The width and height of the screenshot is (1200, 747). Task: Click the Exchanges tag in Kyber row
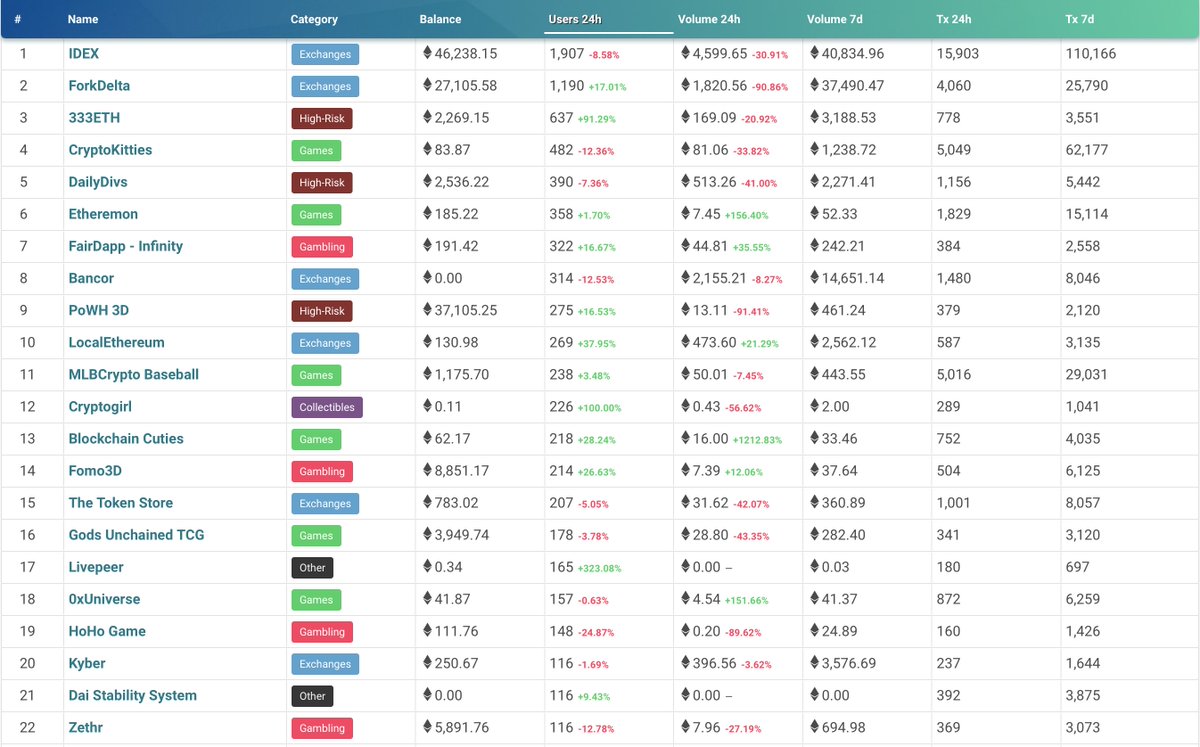coord(325,664)
